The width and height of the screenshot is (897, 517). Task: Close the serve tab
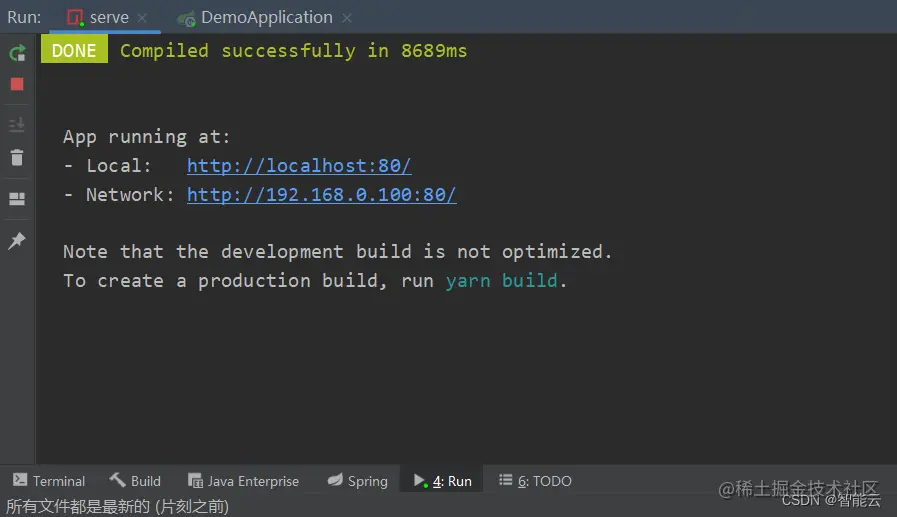click(x=142, y=18)
